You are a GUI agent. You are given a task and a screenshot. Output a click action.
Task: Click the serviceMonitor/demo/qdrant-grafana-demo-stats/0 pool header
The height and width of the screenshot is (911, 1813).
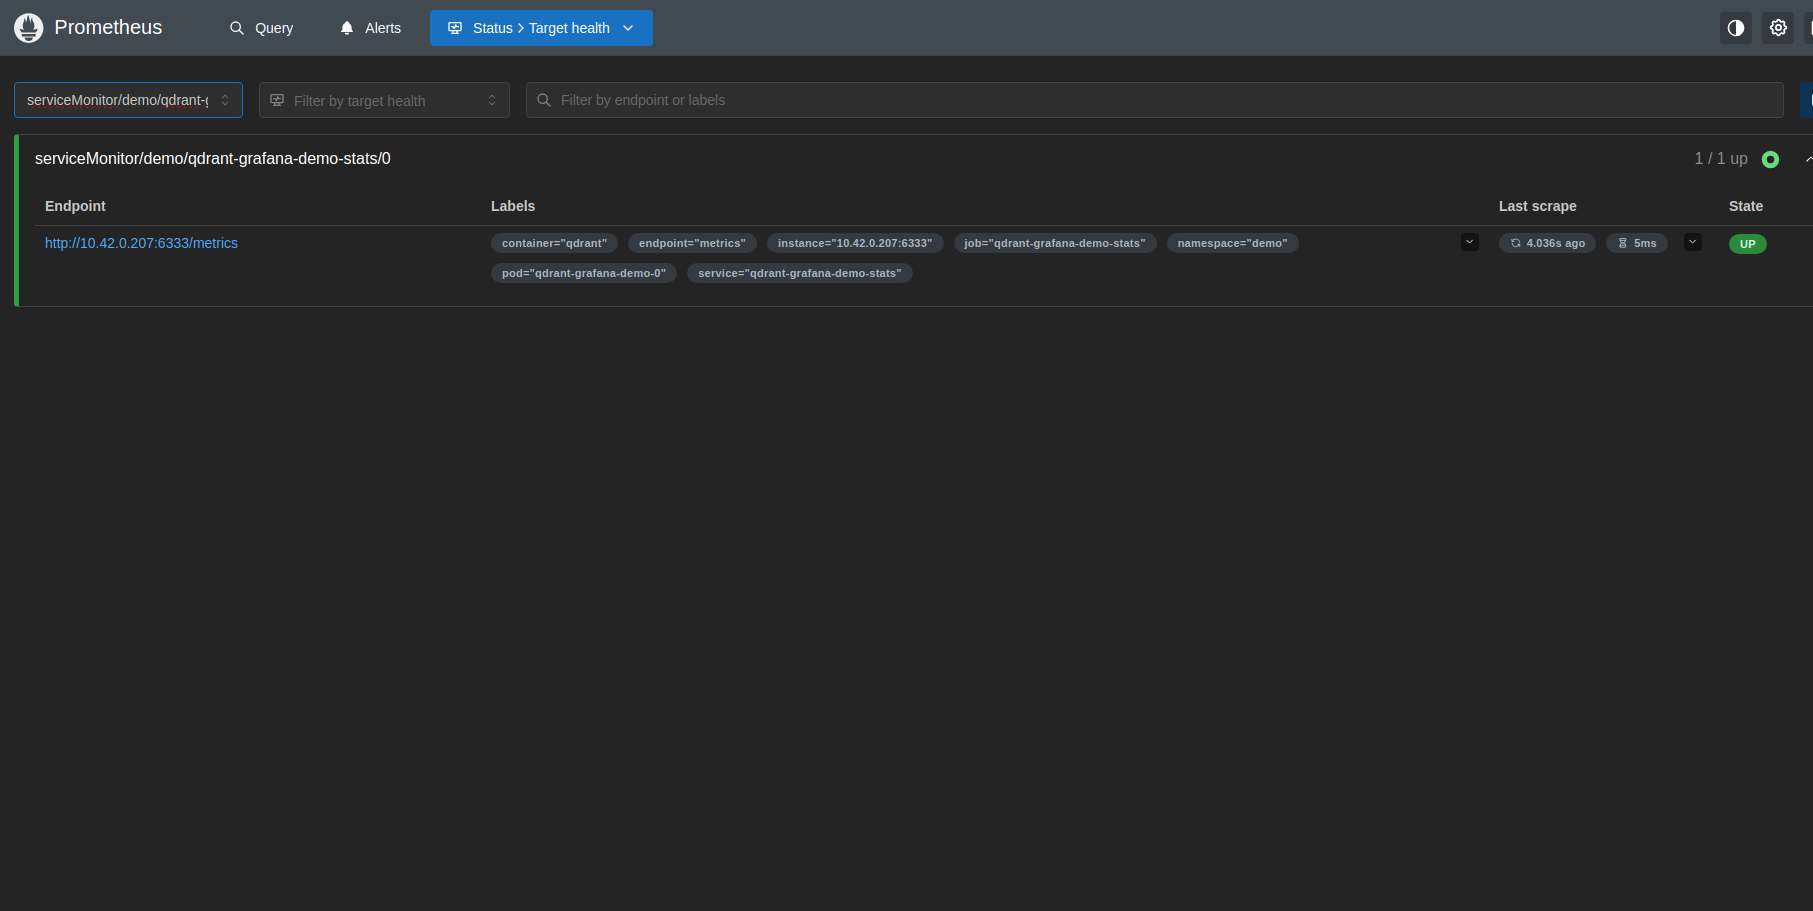(x=213, y=159)
